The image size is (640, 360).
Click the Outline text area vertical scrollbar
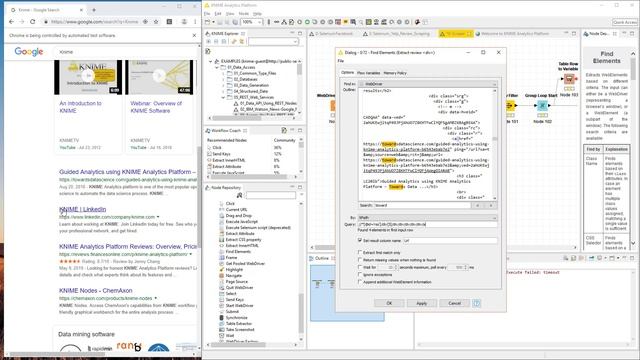point(495,144)
